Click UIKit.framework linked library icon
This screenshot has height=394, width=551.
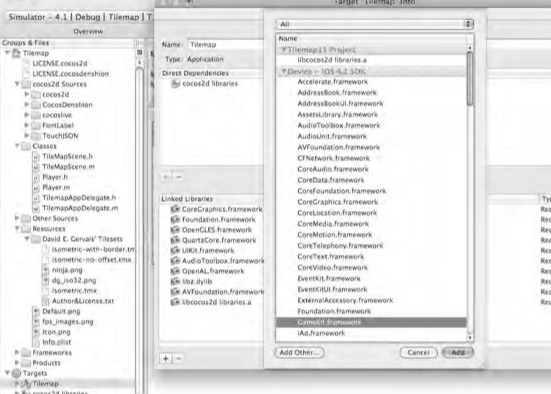click(175, 251)
